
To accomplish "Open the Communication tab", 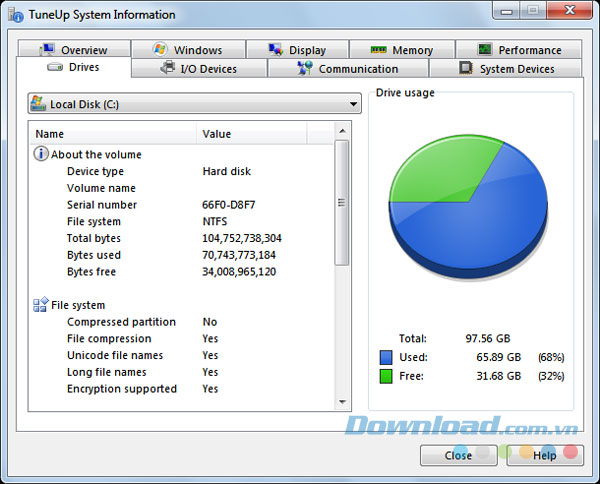I will click(348, 69).
